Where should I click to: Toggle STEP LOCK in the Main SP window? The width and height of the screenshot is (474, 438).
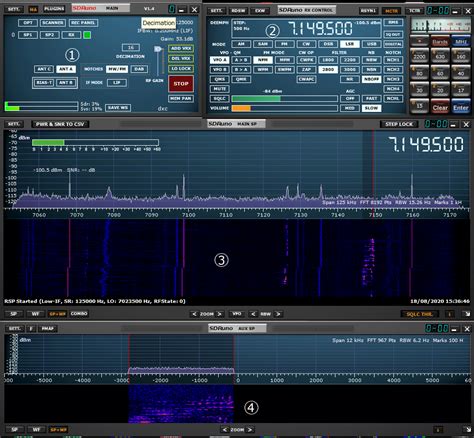click(399, 124)
